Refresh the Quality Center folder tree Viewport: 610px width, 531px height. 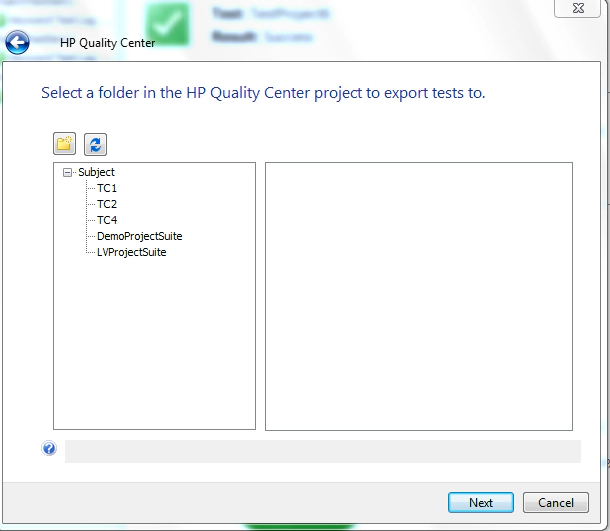95,144
